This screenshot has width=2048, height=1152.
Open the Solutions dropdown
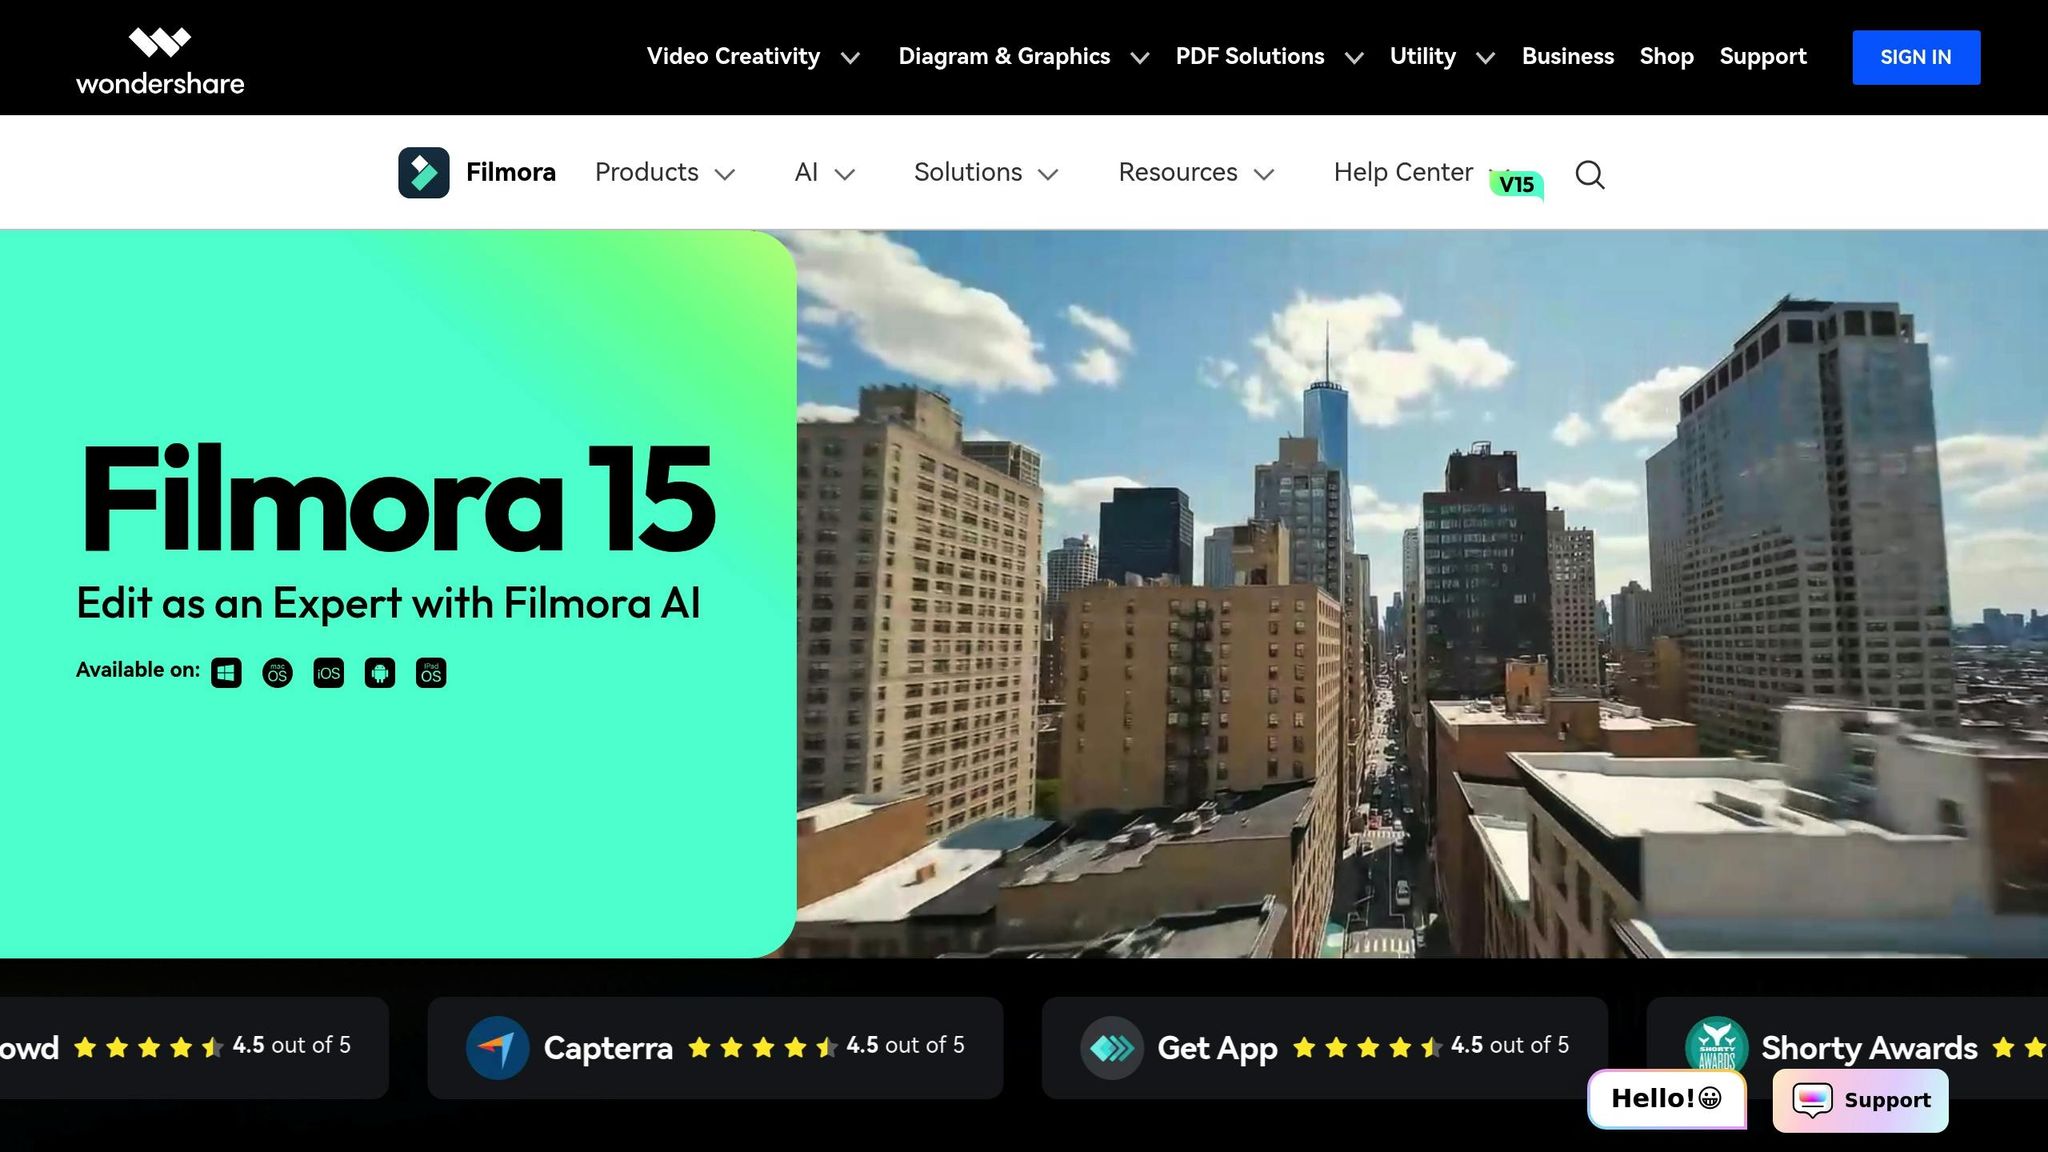[986, 173]
